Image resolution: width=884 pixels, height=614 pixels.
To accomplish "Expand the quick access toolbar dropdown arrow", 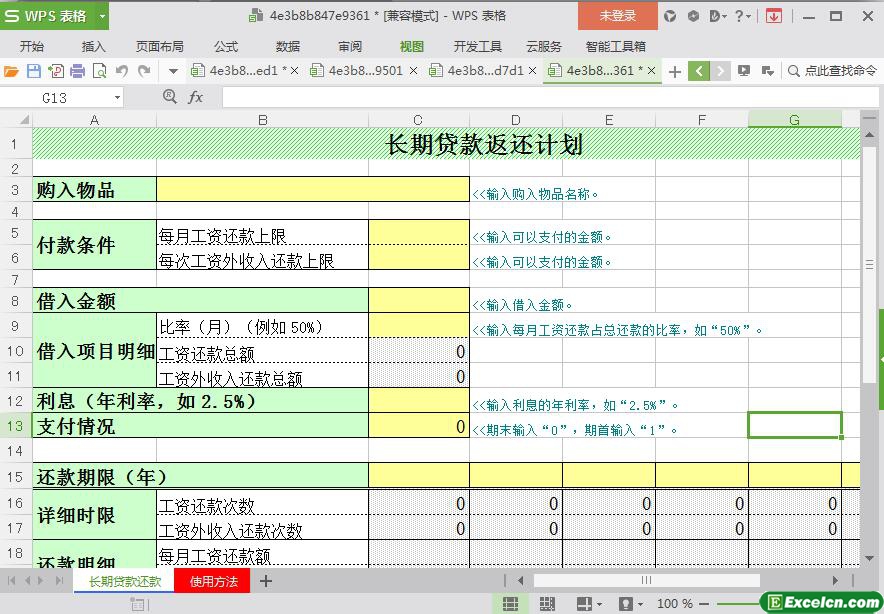I will pyautogui.click(x=173, y=71).
